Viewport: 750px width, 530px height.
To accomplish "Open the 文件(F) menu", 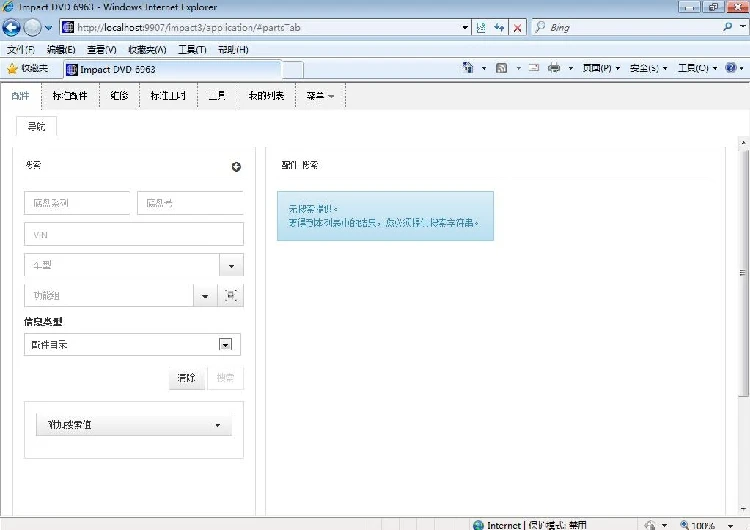I will (x=21, y=49).
